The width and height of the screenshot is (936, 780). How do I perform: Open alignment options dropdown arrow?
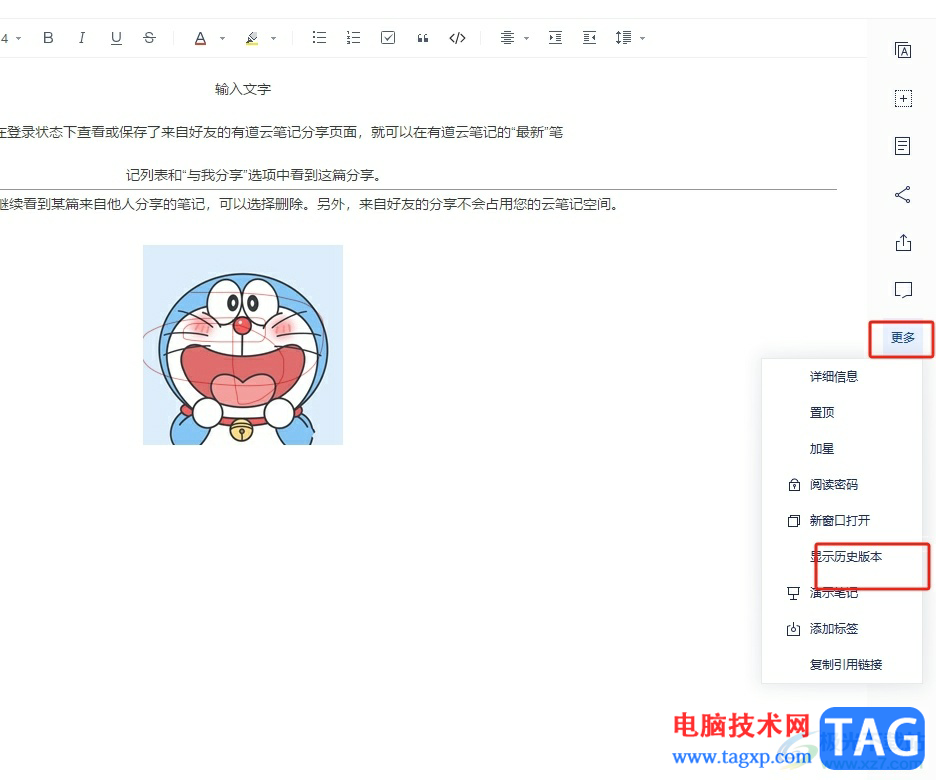(x=526, y=38)
